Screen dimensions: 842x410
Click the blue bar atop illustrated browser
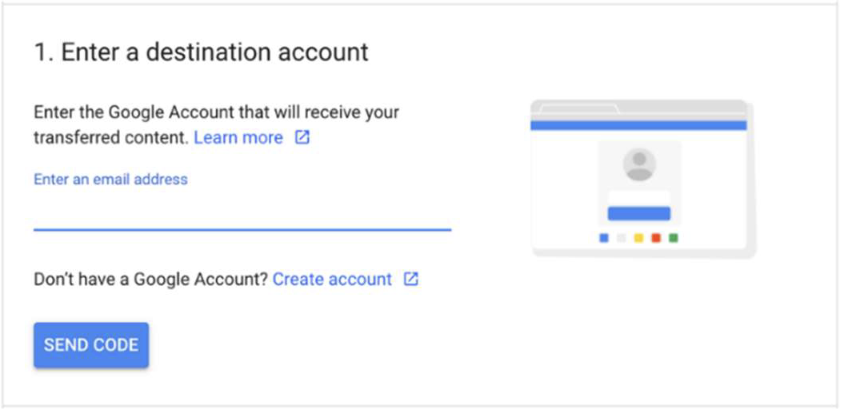(638, 125)
